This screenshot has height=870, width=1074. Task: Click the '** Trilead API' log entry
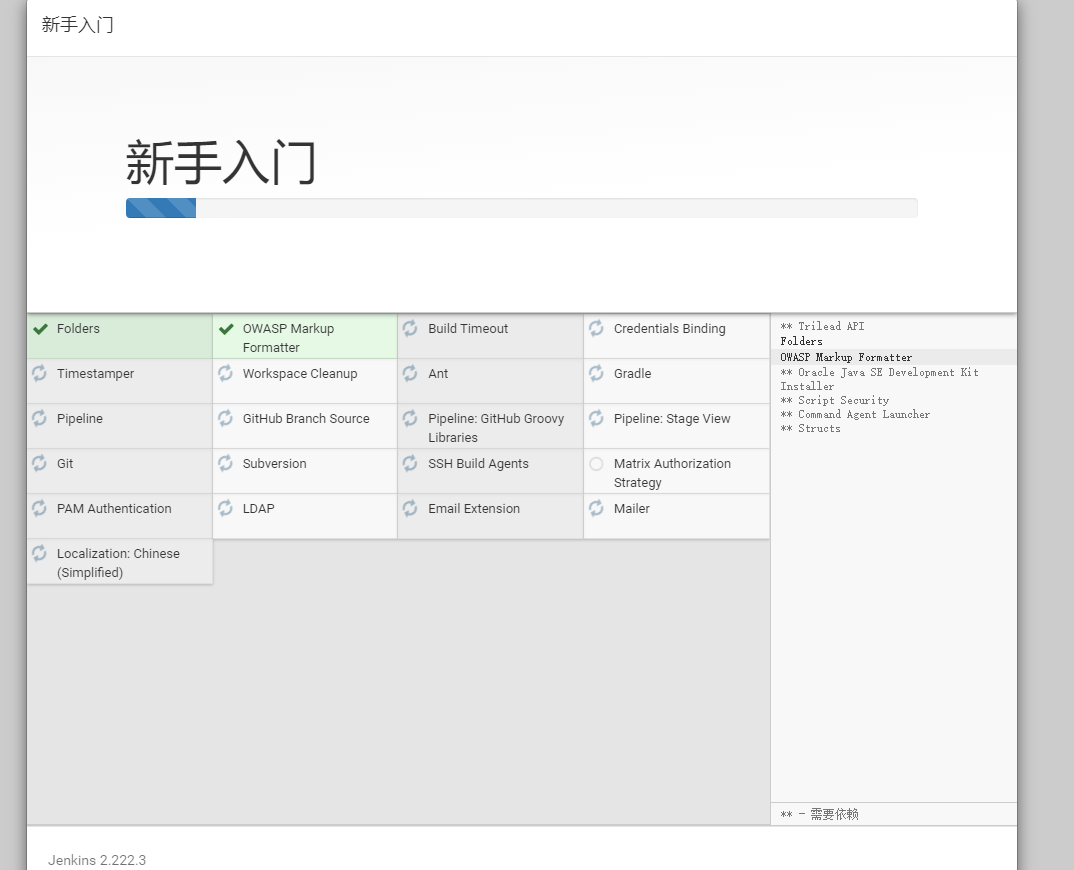pos(822,326)
